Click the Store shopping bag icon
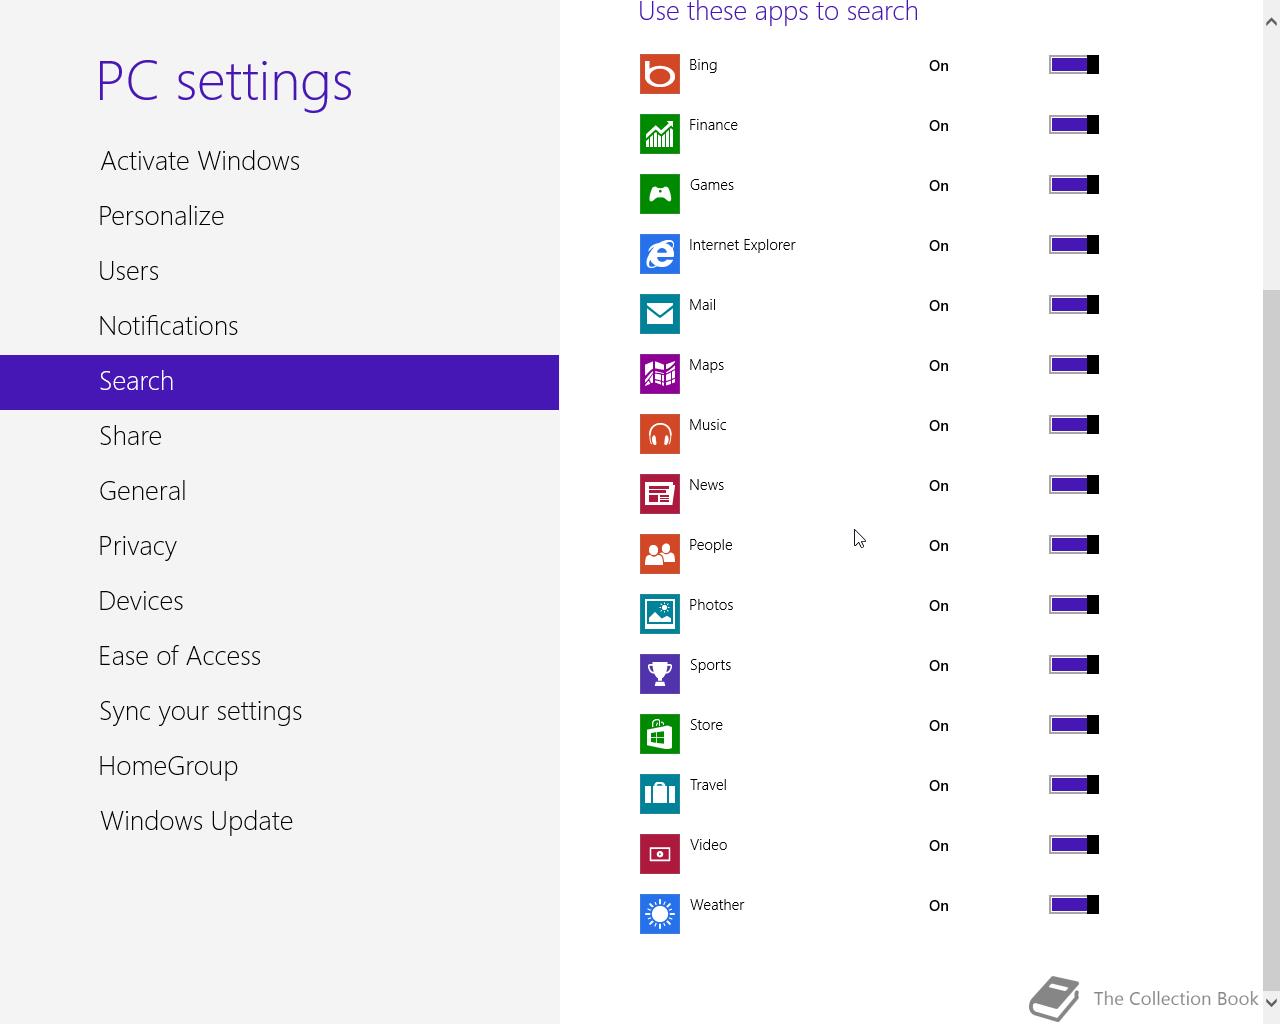The width and height of the screenshot is (1280, 1024). [660, 734]
